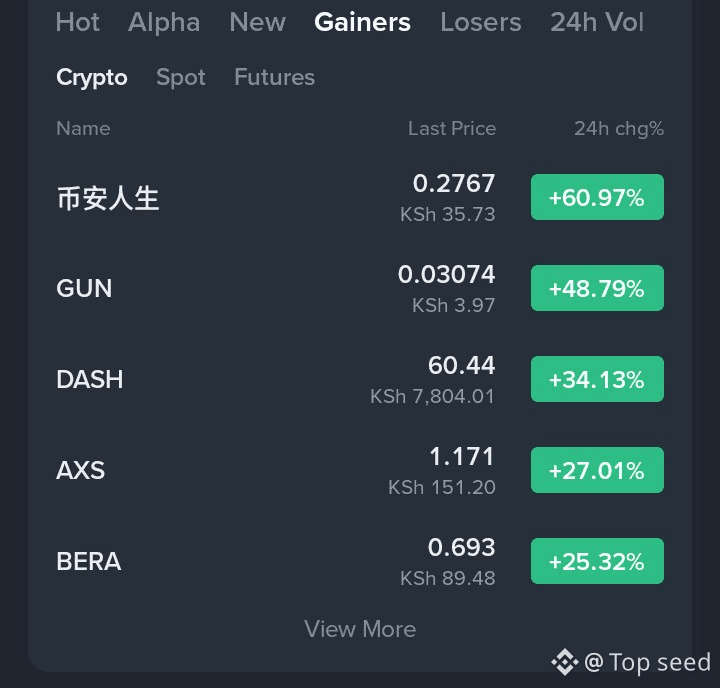Open the Alpha tab
The width and height of the screenshot is (720, 688).
tap(164, 22)
